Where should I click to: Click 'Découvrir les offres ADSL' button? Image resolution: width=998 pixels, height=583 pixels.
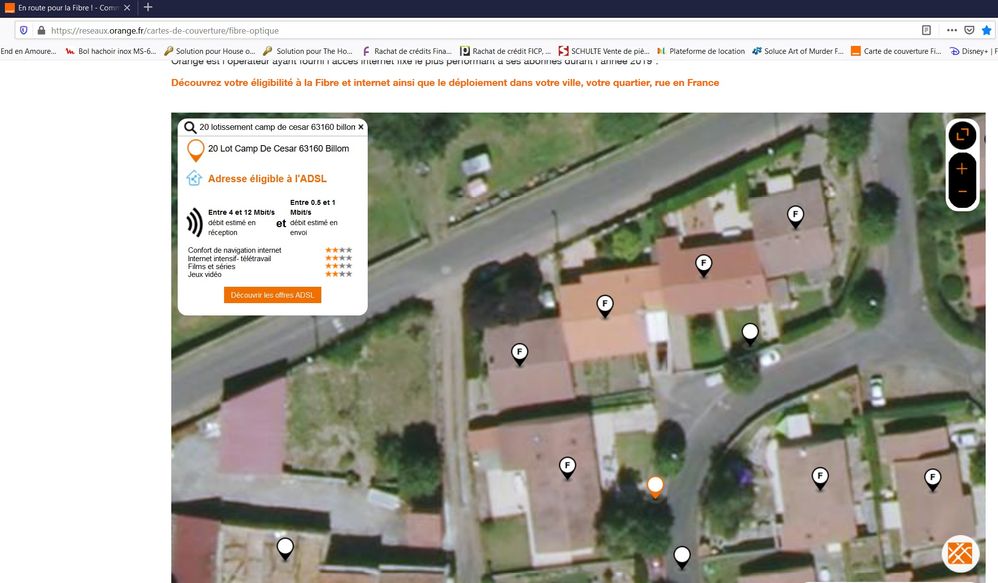point(272,295)
